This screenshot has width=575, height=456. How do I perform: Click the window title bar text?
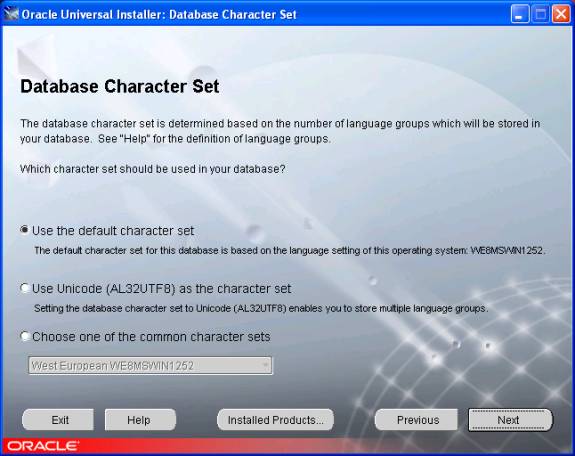point(159,15)
